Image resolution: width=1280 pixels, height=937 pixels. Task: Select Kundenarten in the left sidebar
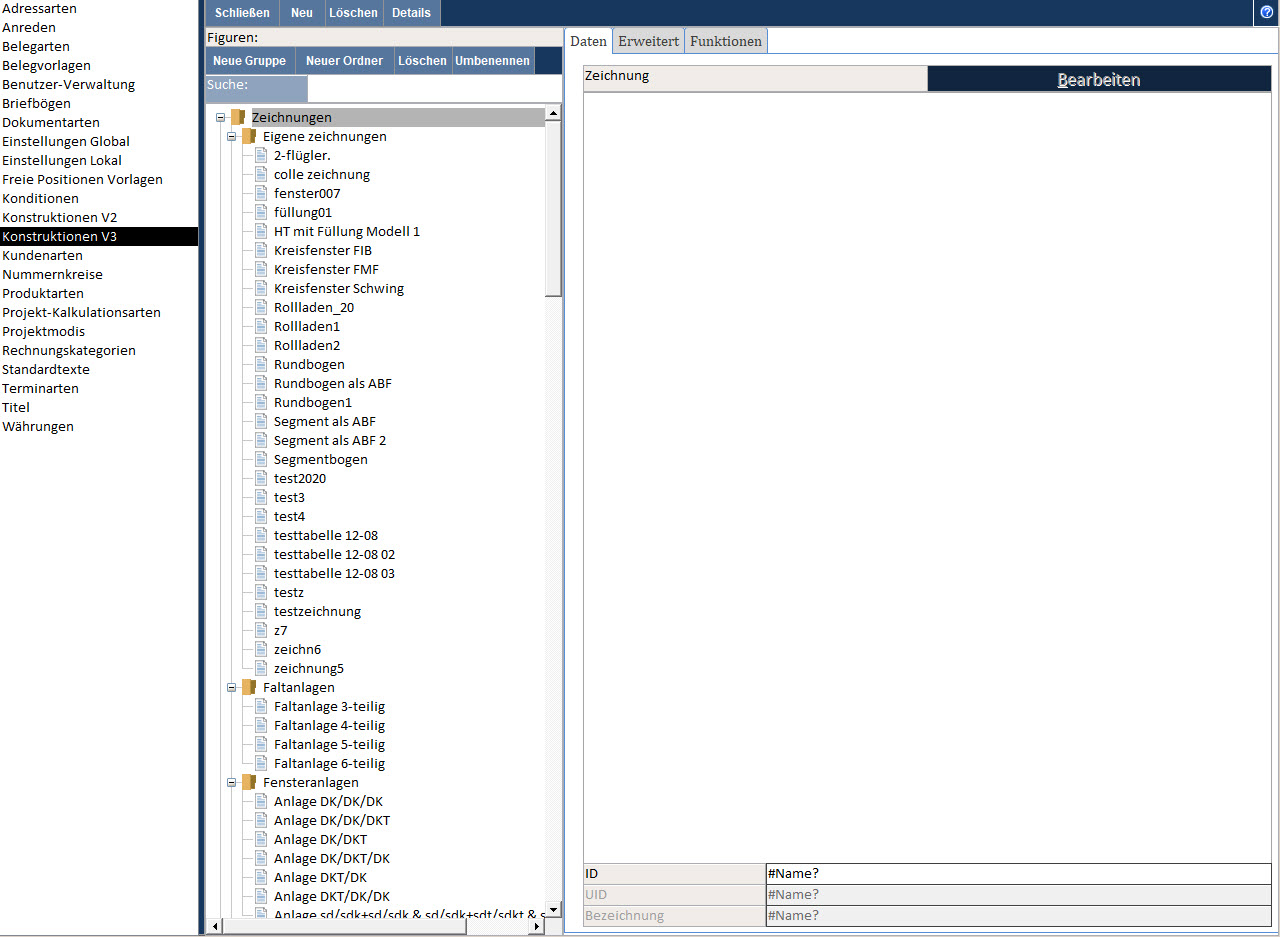click(42, 256)
